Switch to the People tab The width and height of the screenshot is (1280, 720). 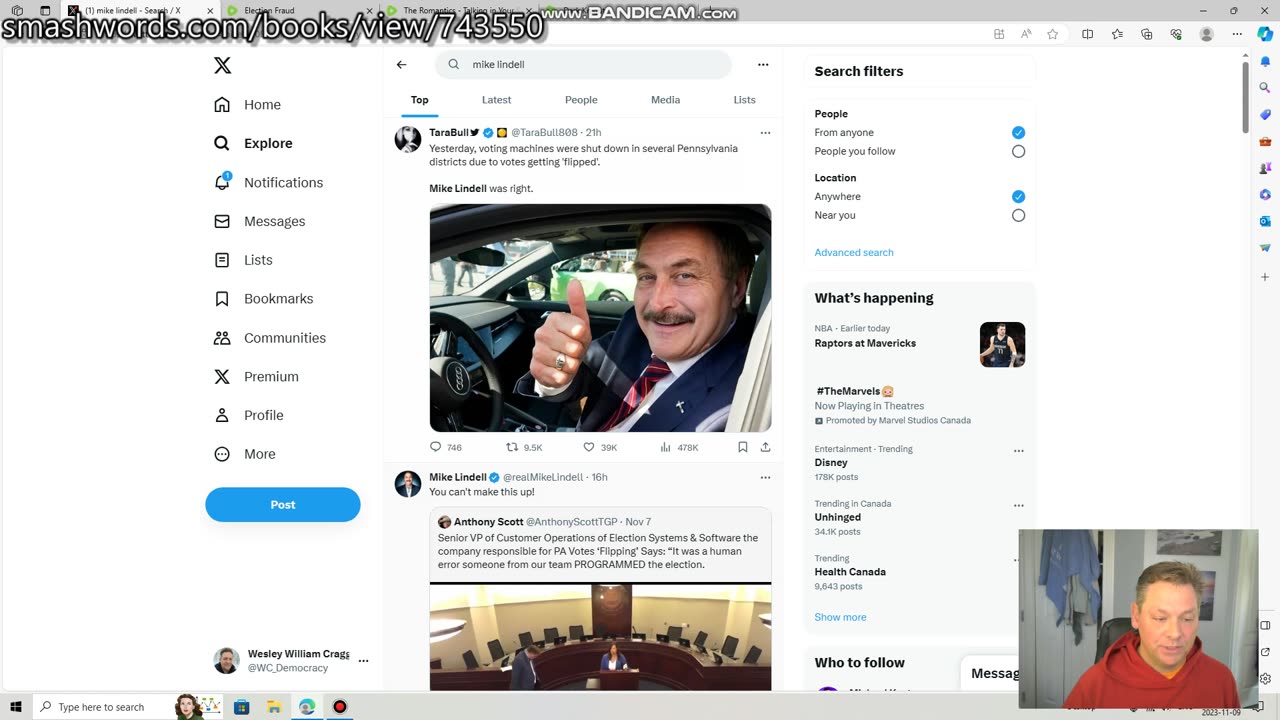click(581, 100)
